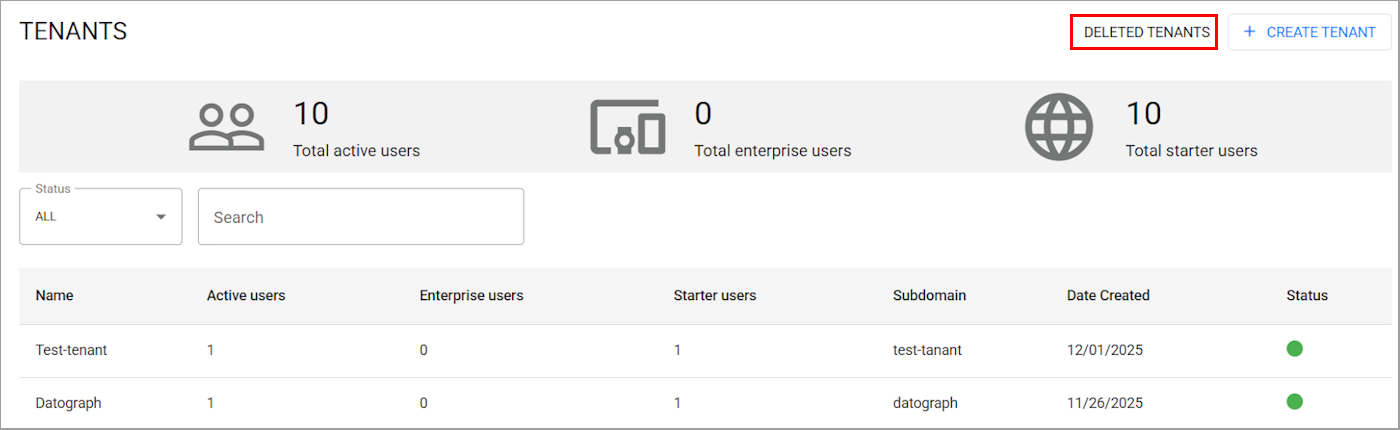The height and width of the screenshot is (430, 1400).
Task: Sort by the Name column header
Action: 54,295
